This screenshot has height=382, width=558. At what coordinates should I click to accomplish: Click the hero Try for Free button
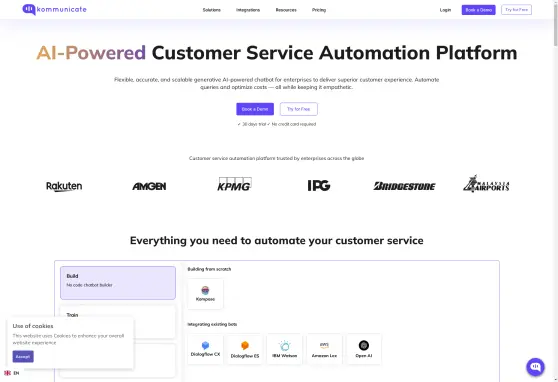coord(299,109)
